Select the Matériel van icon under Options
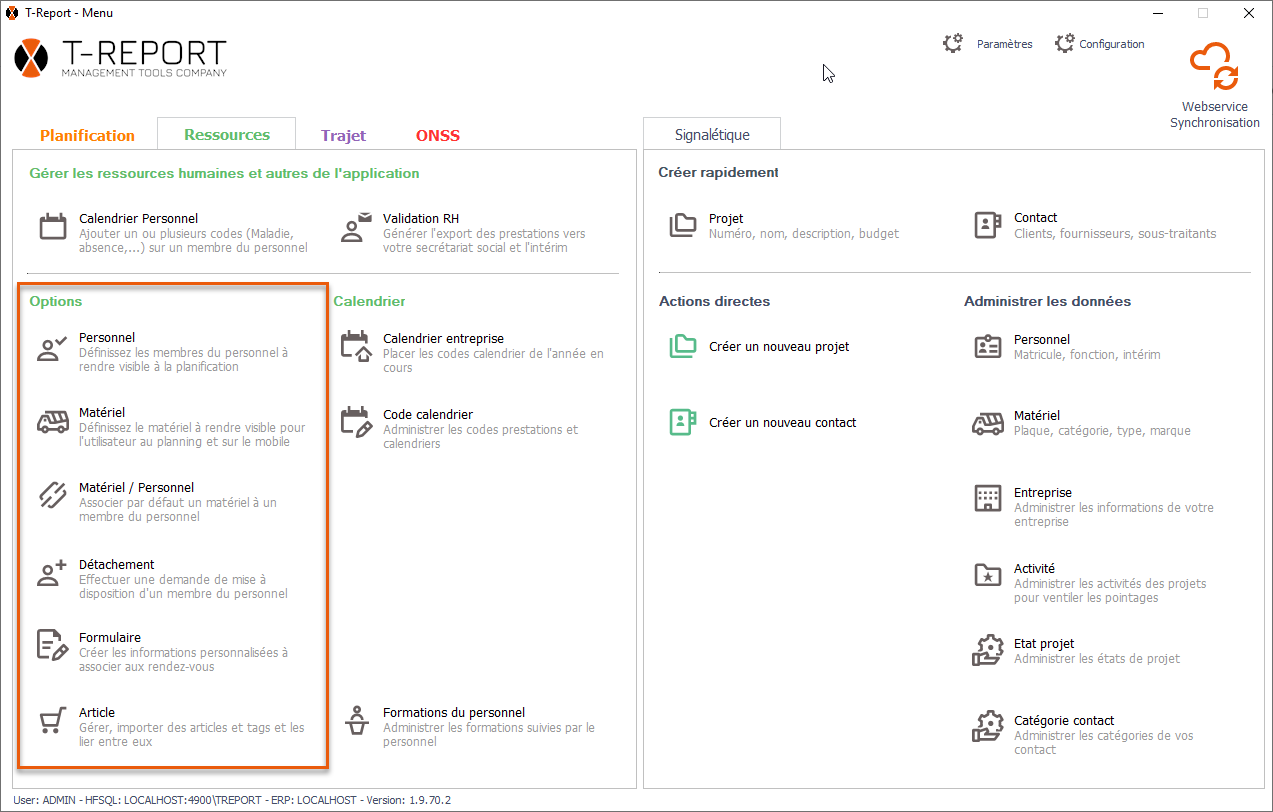 click(x=53, y=422)
